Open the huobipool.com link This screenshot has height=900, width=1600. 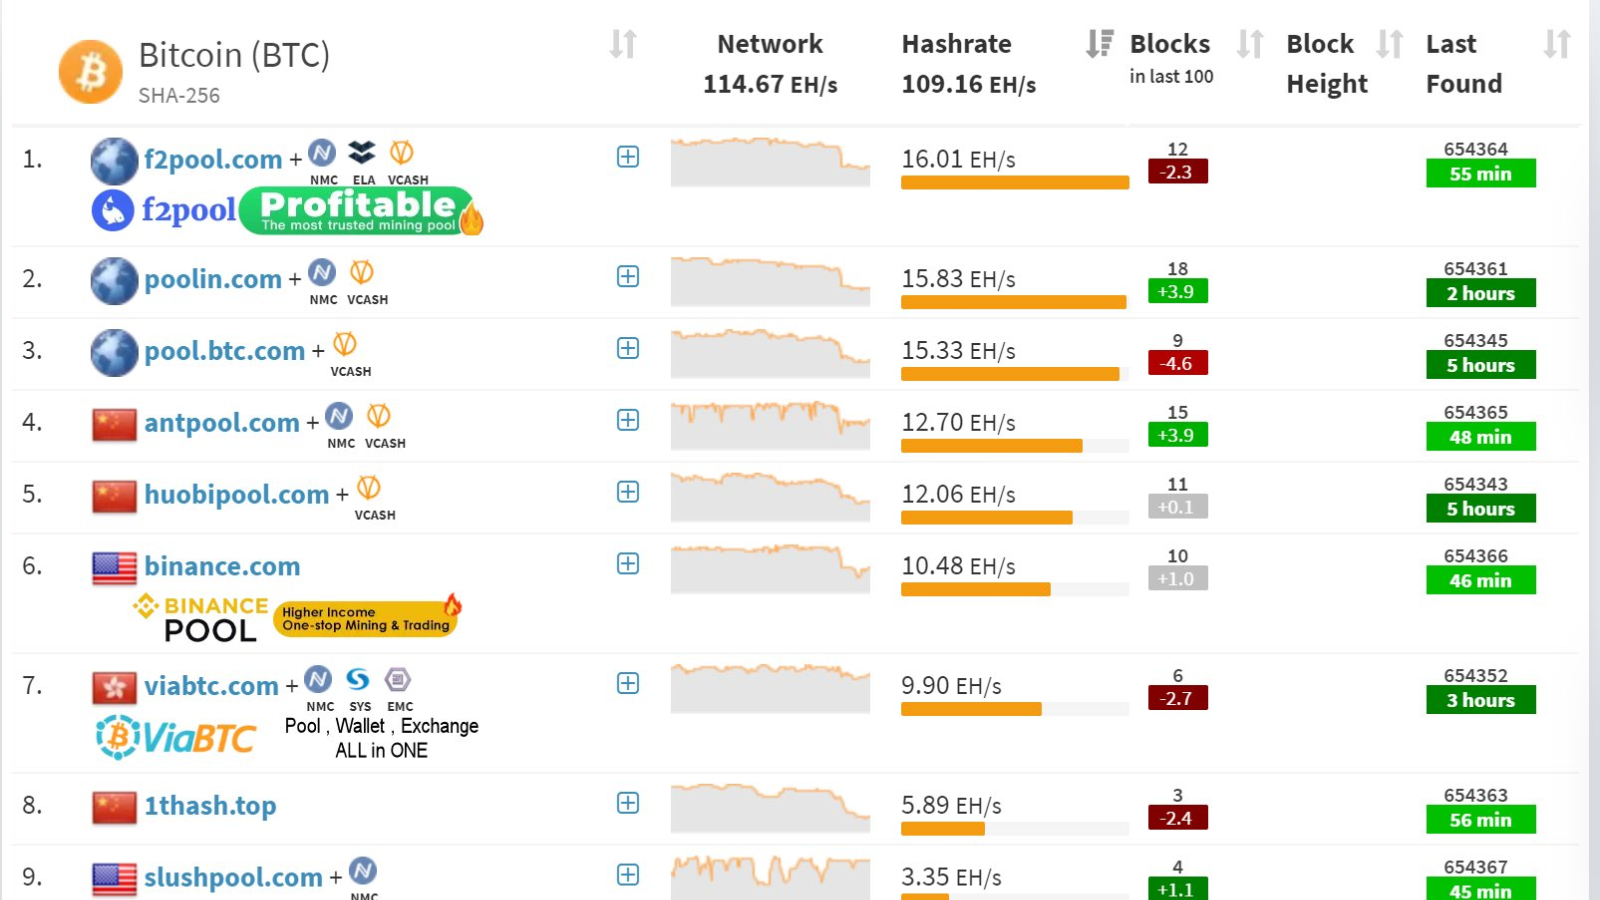[x=237, y=494]
